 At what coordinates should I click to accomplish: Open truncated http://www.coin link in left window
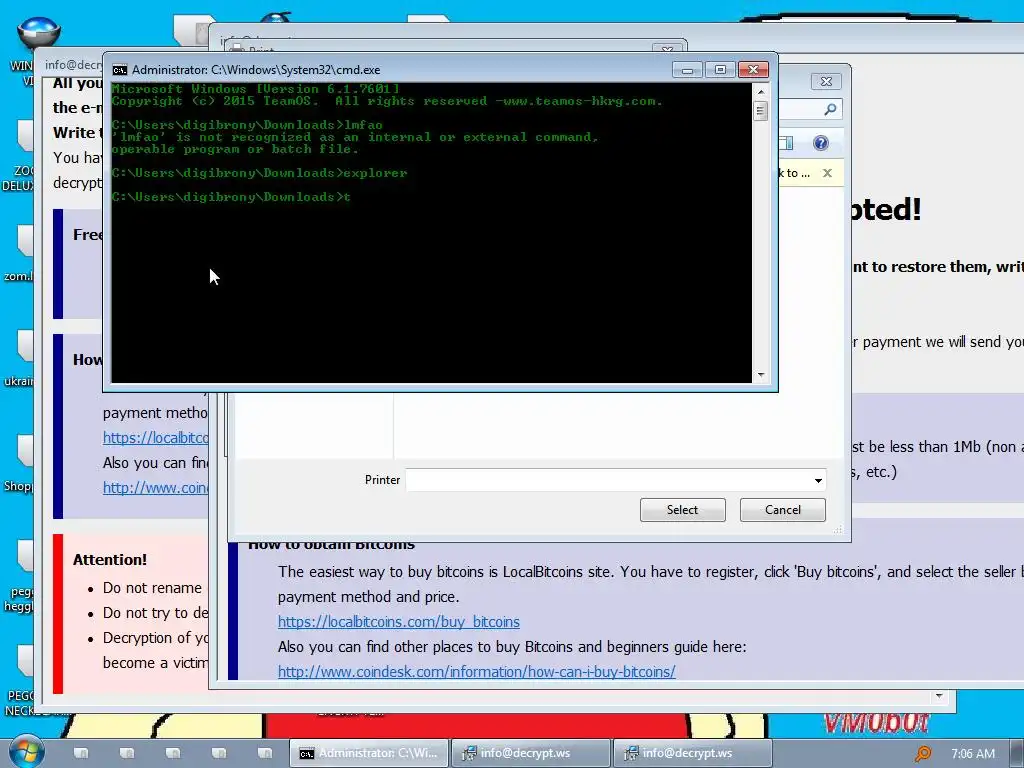(x=155, y=488)
